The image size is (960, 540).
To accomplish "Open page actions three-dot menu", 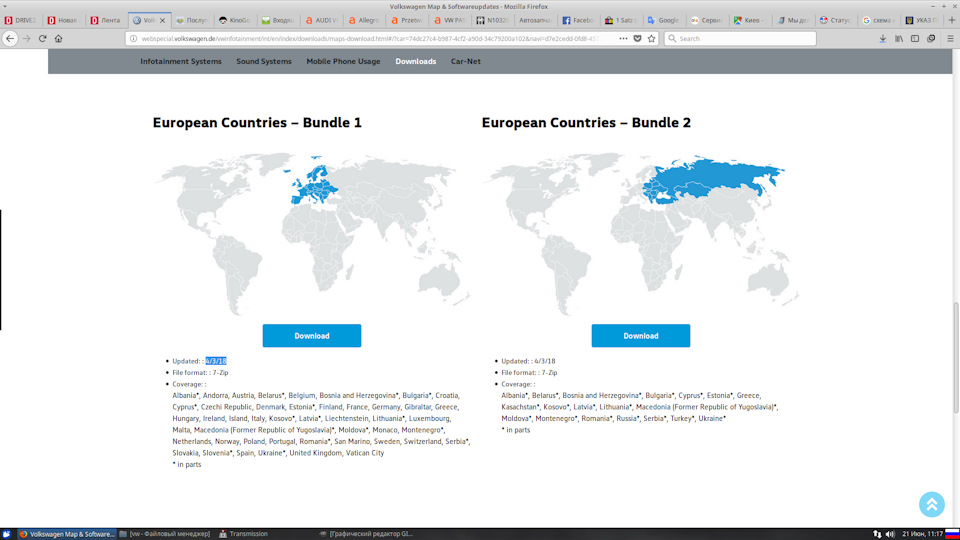I will pyautogui.click(x=623, y=39).
